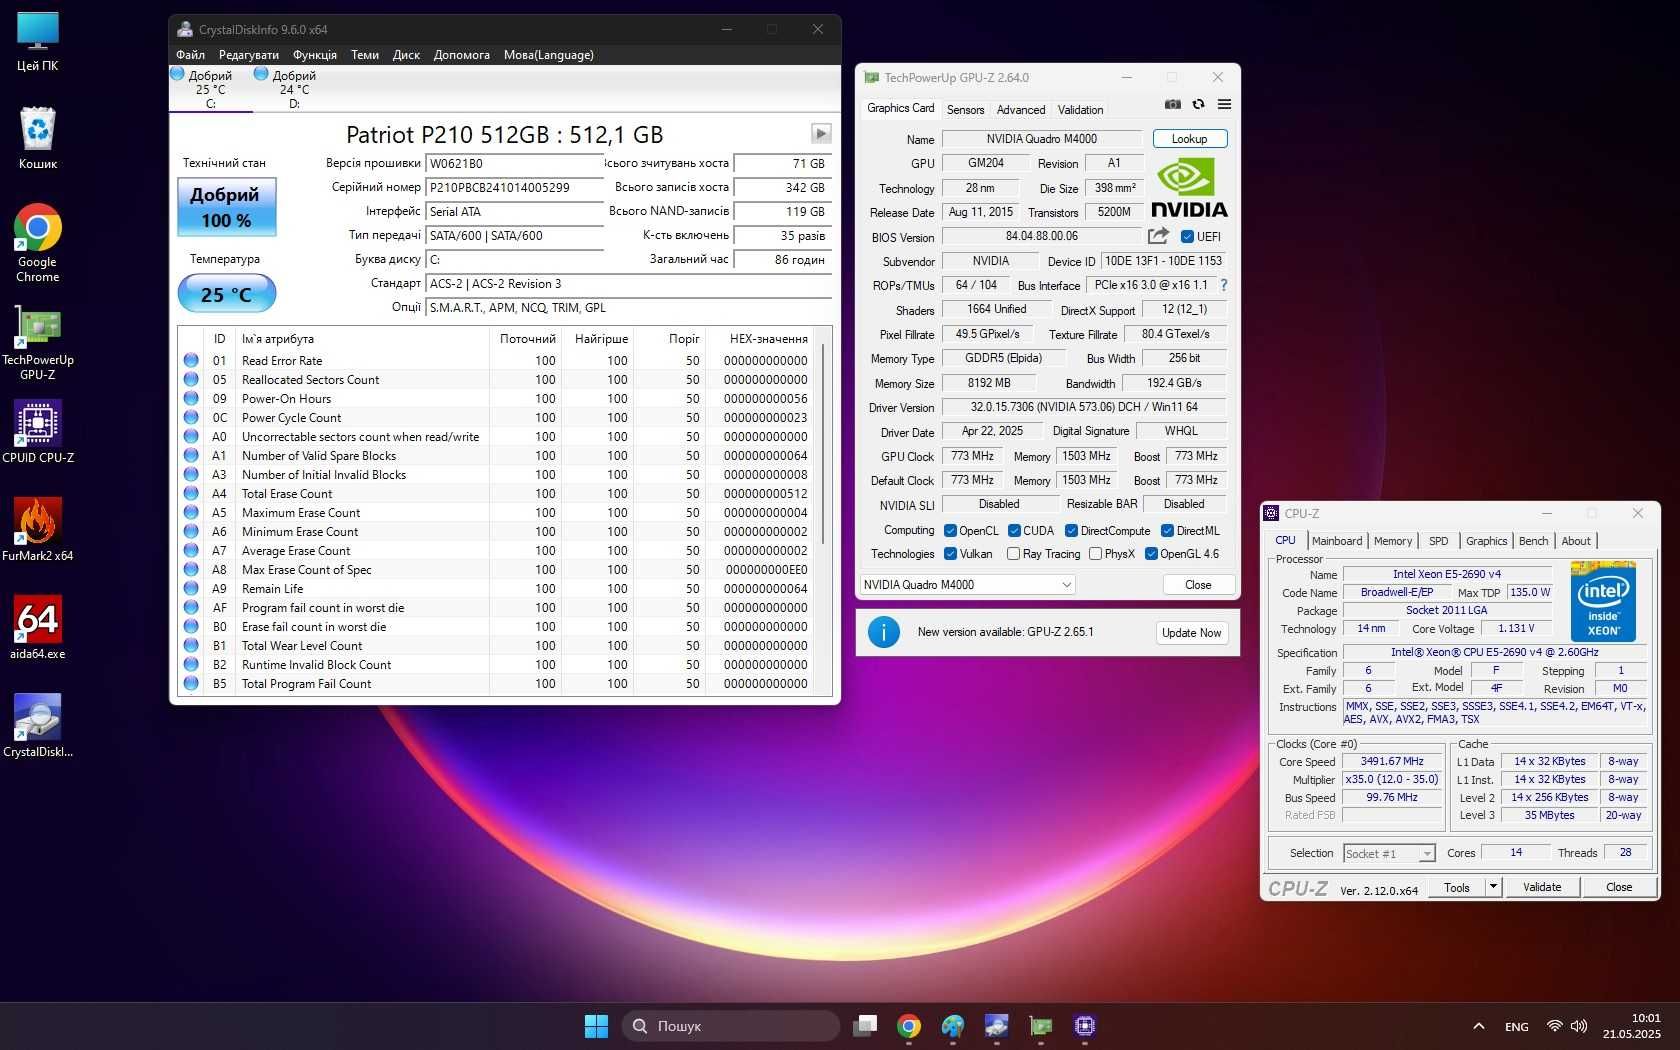
Task: Open the GPU-Z hamburger menu icon
Action: click(x=1224, y=104)
